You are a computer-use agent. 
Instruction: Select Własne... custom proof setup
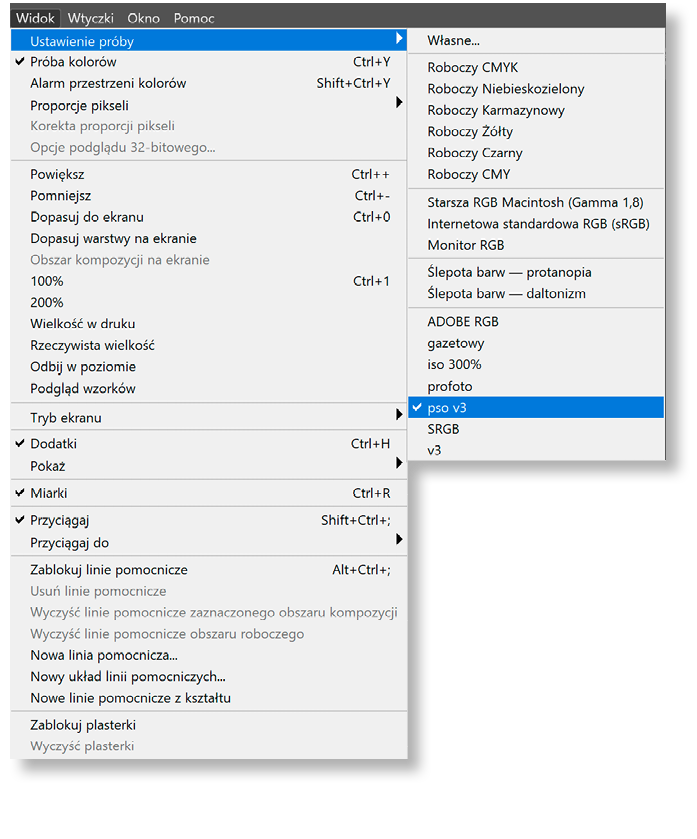(454, 41)
